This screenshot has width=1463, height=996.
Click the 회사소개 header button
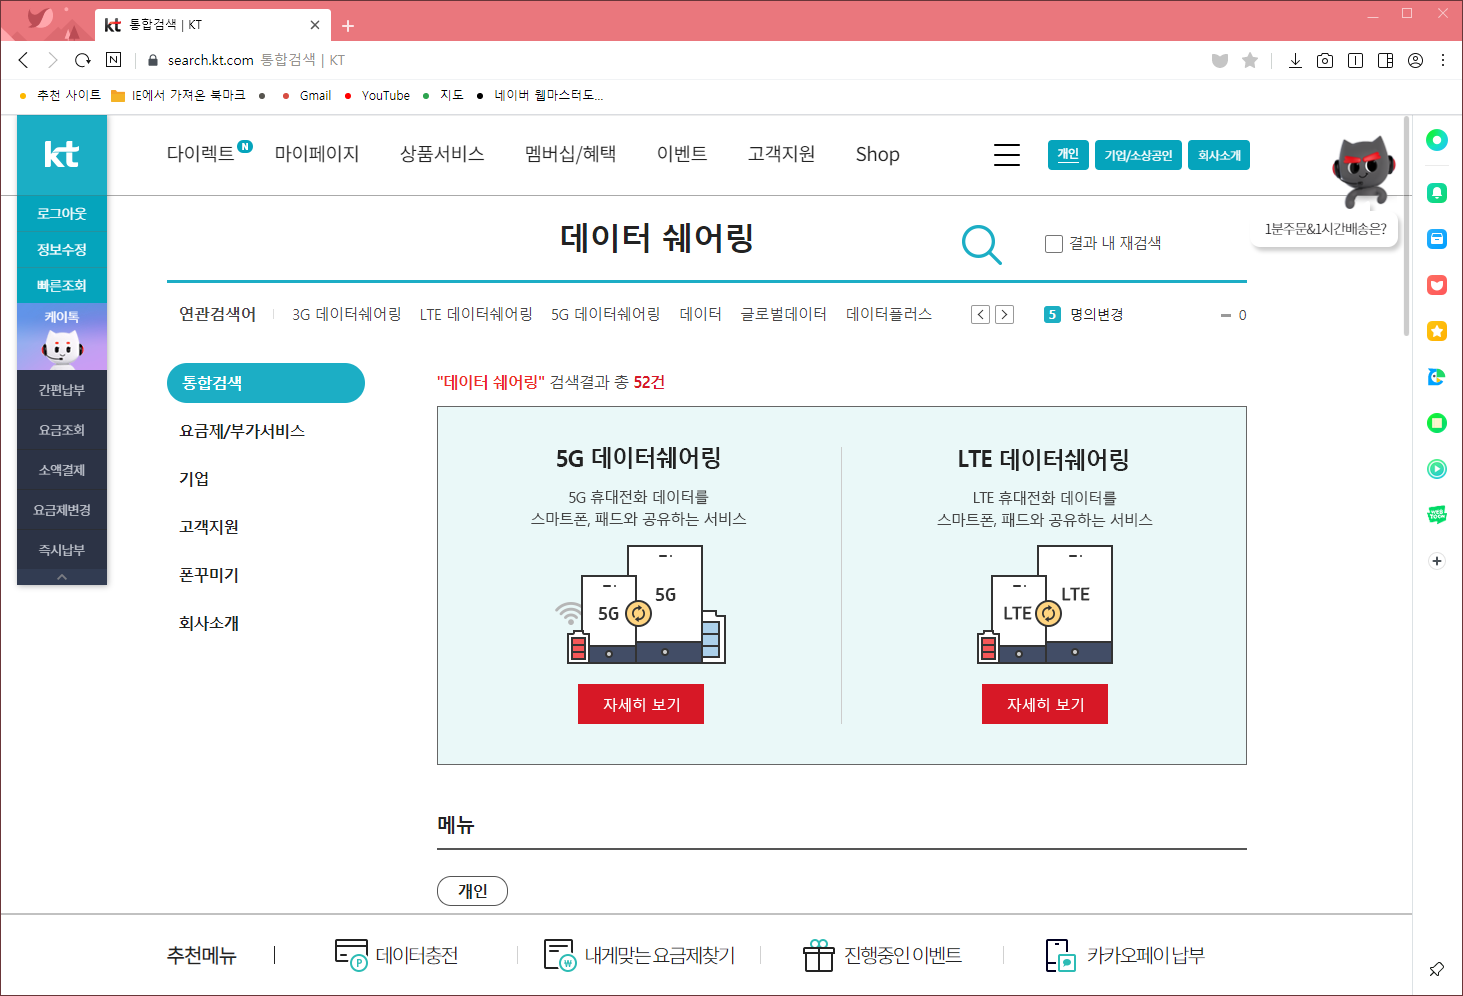coord(1219,155)
